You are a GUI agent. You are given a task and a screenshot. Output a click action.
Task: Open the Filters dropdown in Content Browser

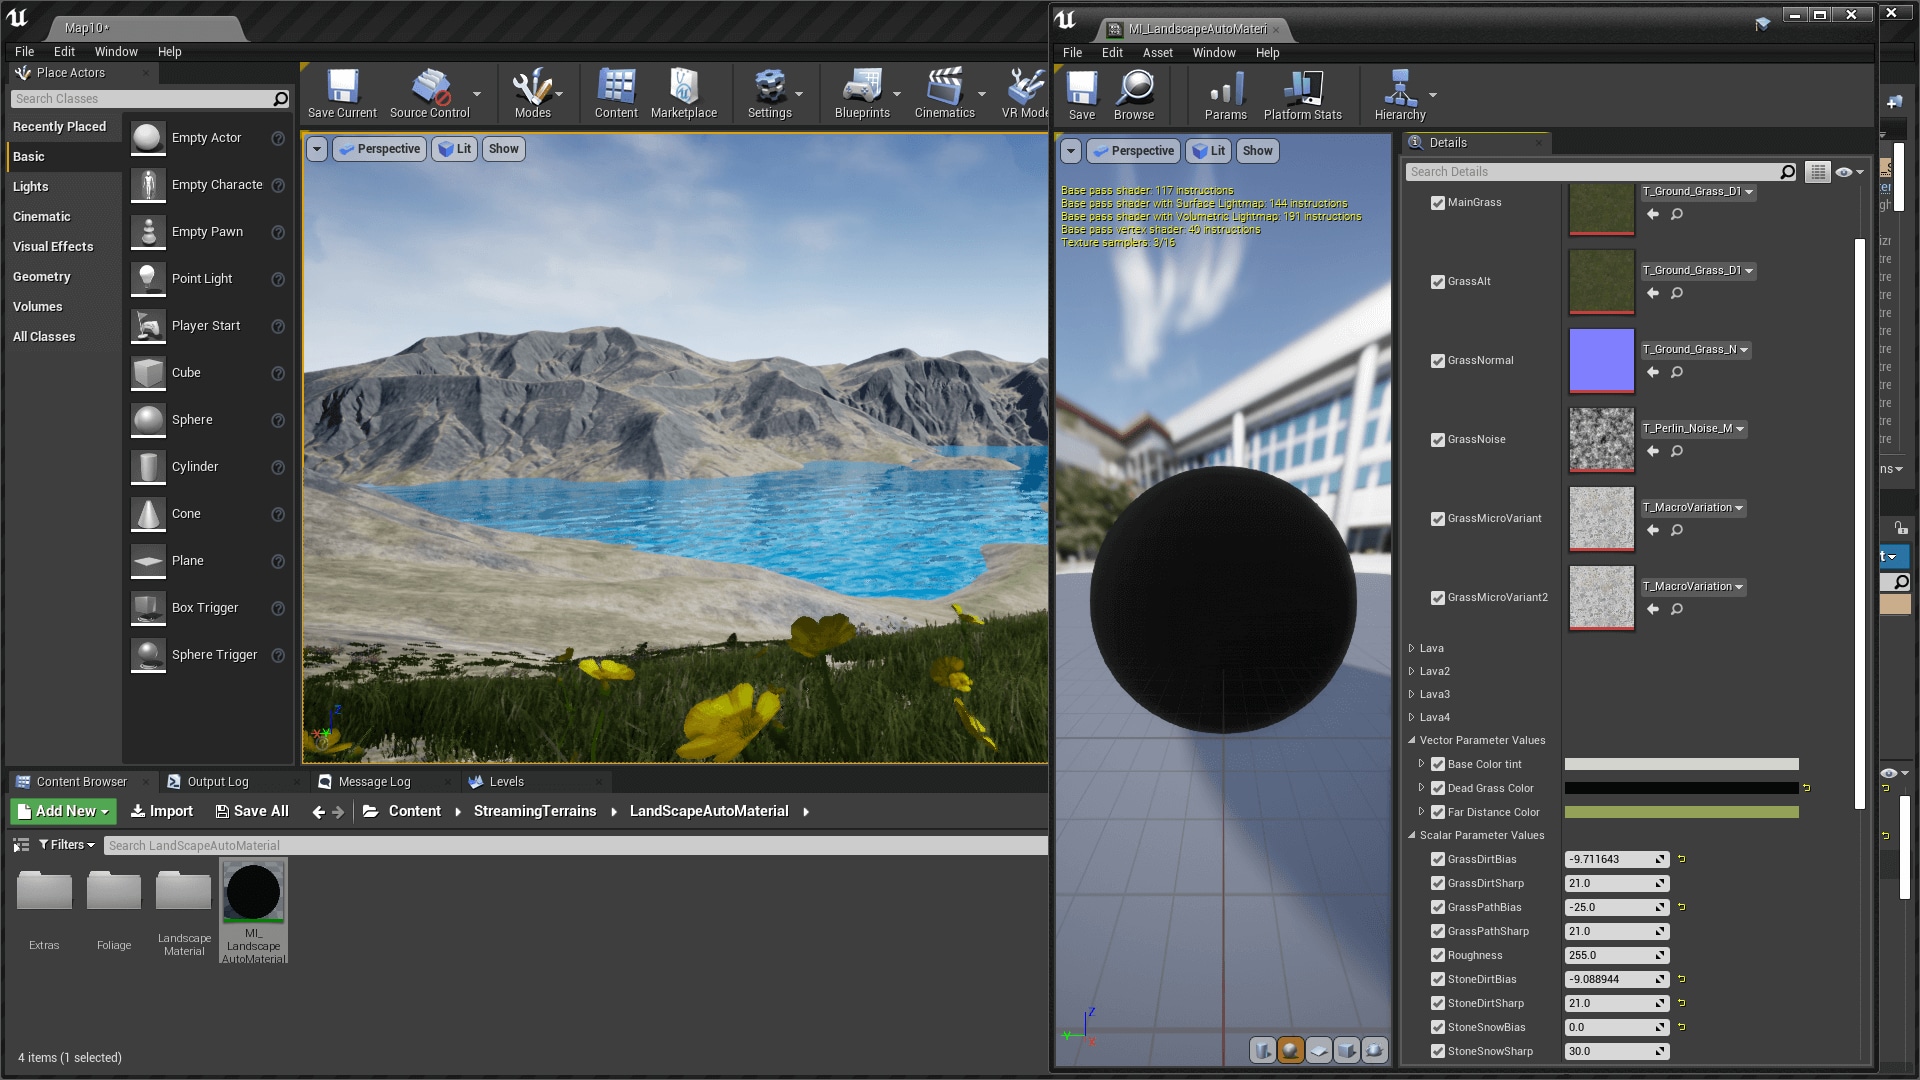[67, 845]
